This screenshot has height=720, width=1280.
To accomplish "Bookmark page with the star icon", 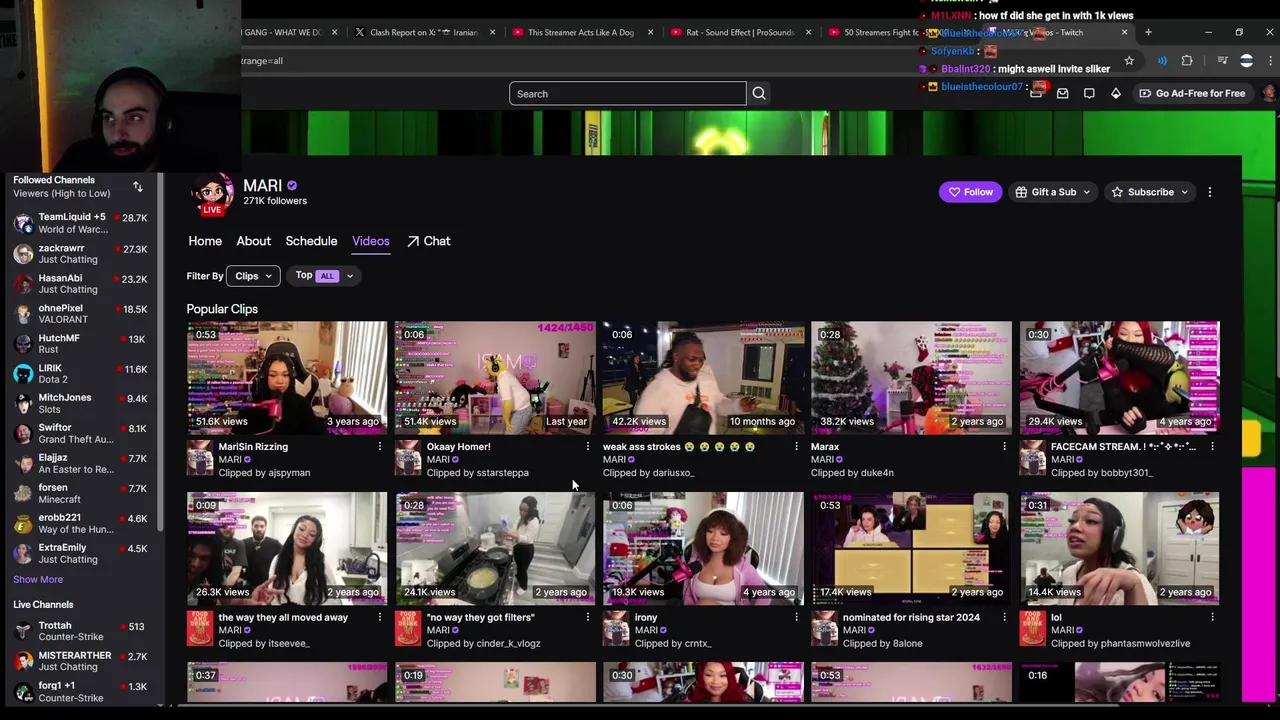I will coord(1129,61).
